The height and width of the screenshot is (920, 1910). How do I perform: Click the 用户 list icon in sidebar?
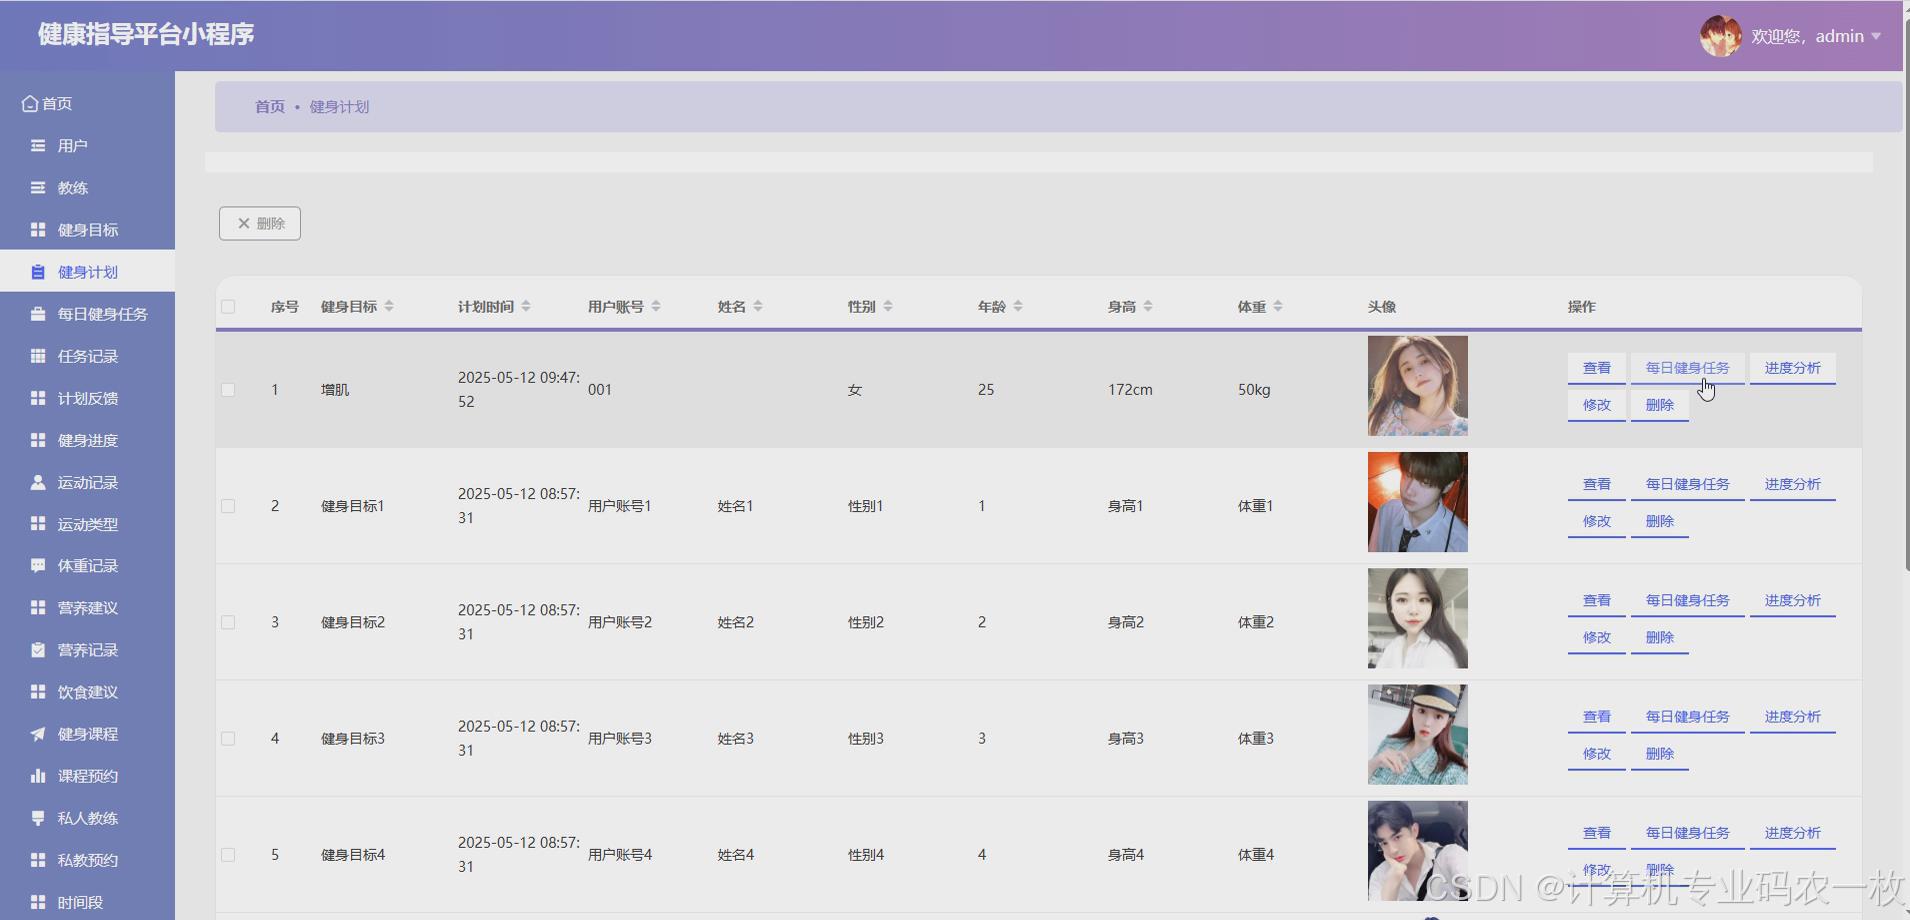(x=38, y=146)
